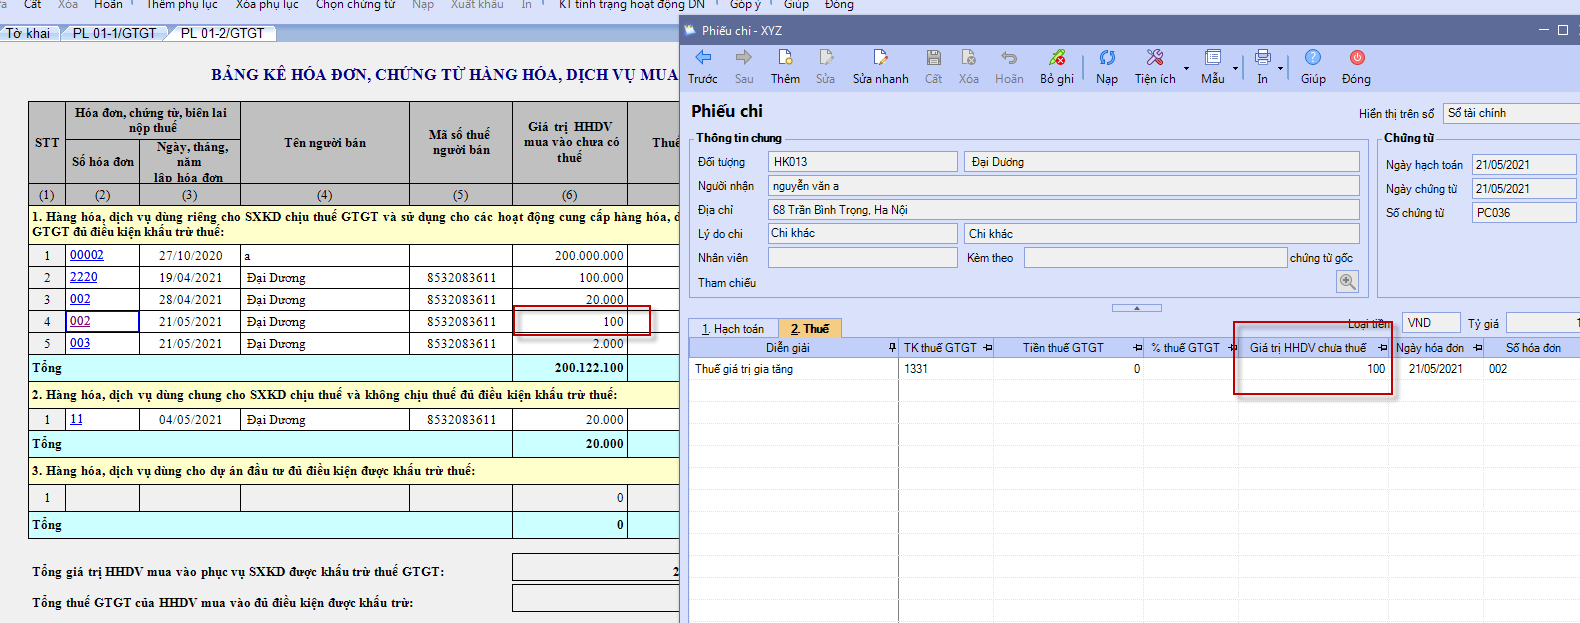Print voucher with the In icon
Image resolution: width=1580 pixels, height=623 pixels.
[1263, 58]
